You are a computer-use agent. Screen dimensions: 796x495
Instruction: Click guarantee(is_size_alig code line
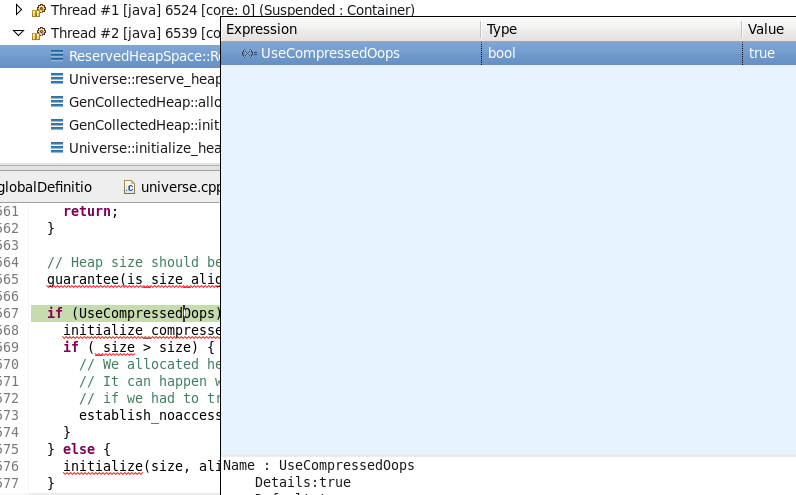click(134, 280)
